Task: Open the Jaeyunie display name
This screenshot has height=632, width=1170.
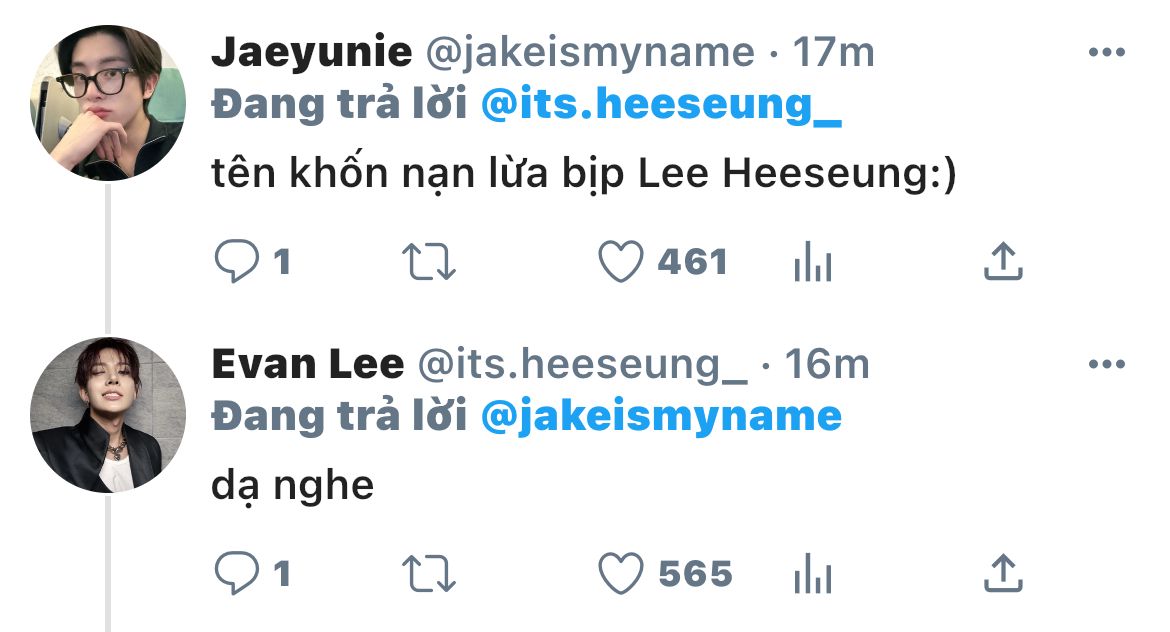Action: point(311,52)
